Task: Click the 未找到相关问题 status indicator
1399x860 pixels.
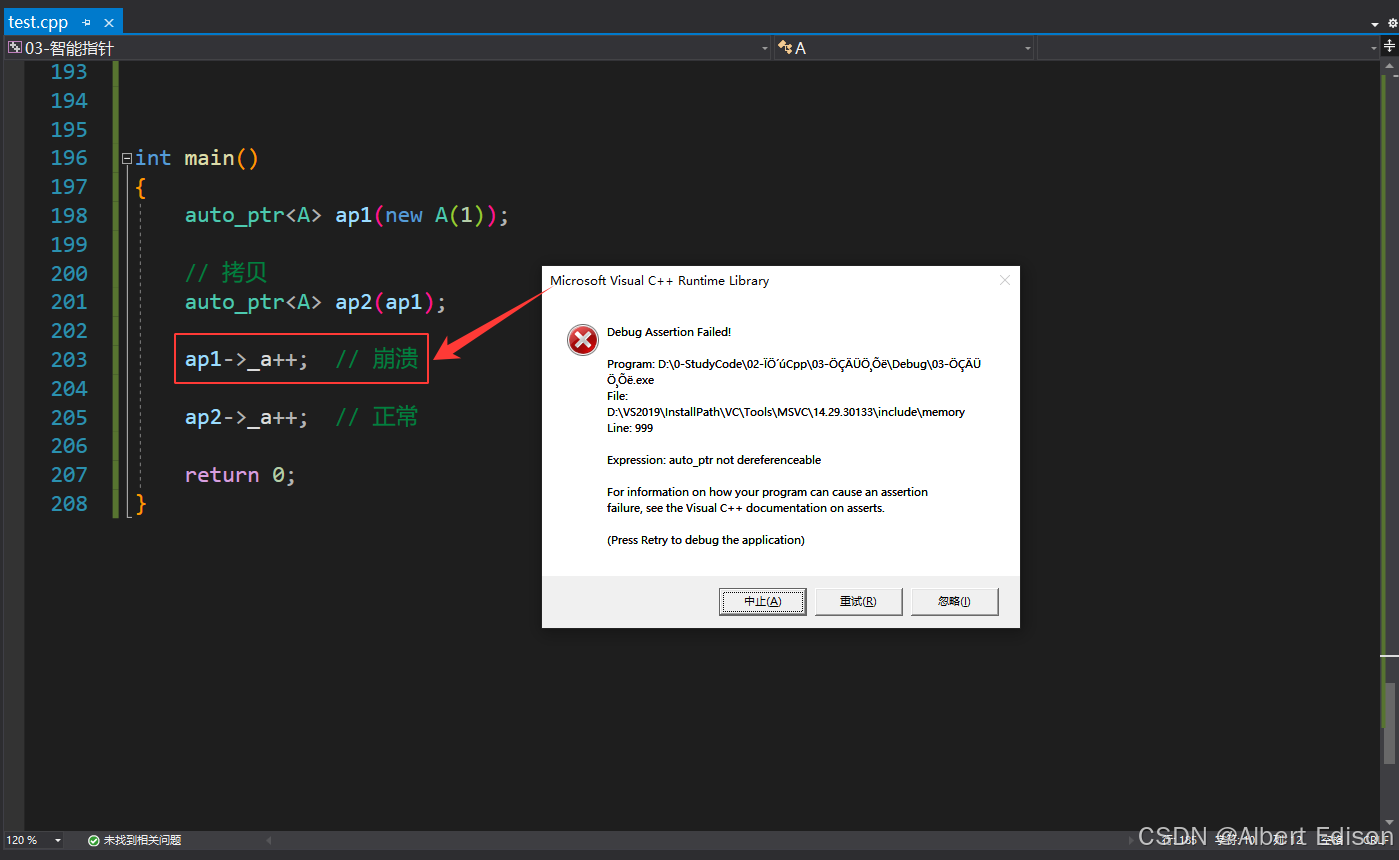Action: coord(134,840)
